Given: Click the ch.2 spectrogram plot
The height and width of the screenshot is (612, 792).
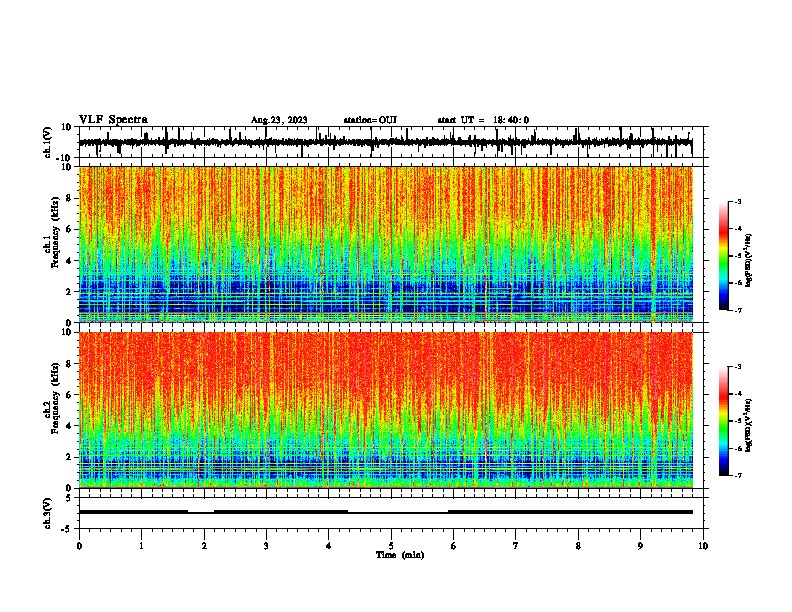Looking at the screenshot, I should click(x=386, y=410).
